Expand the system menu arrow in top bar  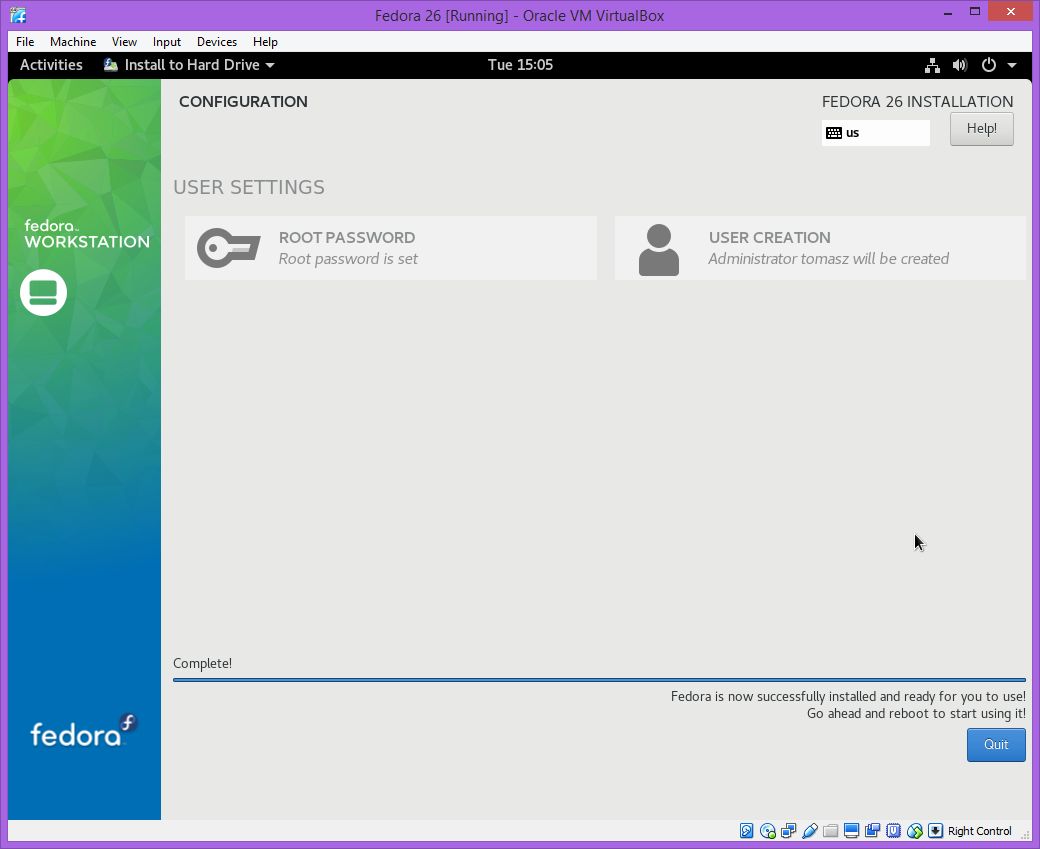coord(1012,65)
